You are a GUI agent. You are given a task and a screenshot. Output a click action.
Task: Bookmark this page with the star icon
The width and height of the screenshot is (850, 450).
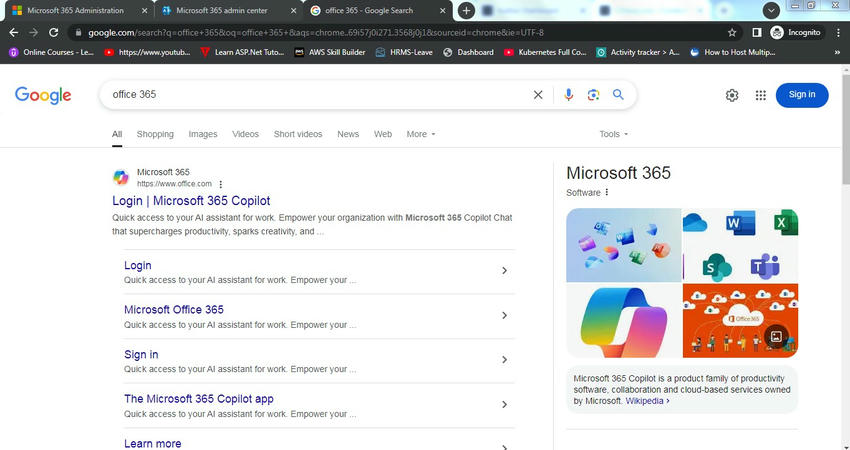tap(732, 33)
